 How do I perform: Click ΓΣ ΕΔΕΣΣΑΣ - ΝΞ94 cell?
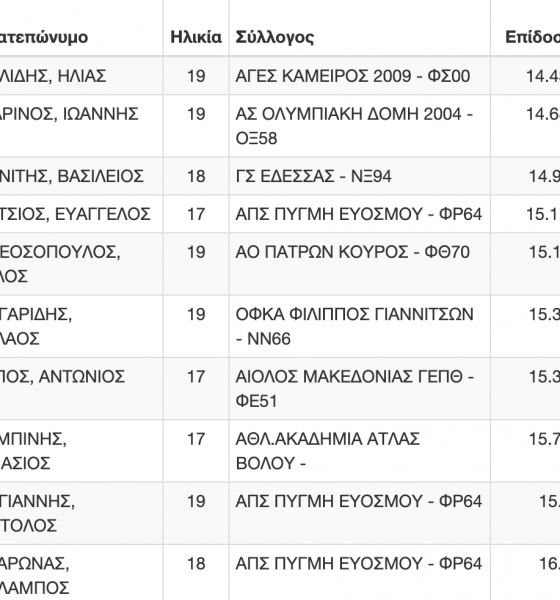[313, 176]
